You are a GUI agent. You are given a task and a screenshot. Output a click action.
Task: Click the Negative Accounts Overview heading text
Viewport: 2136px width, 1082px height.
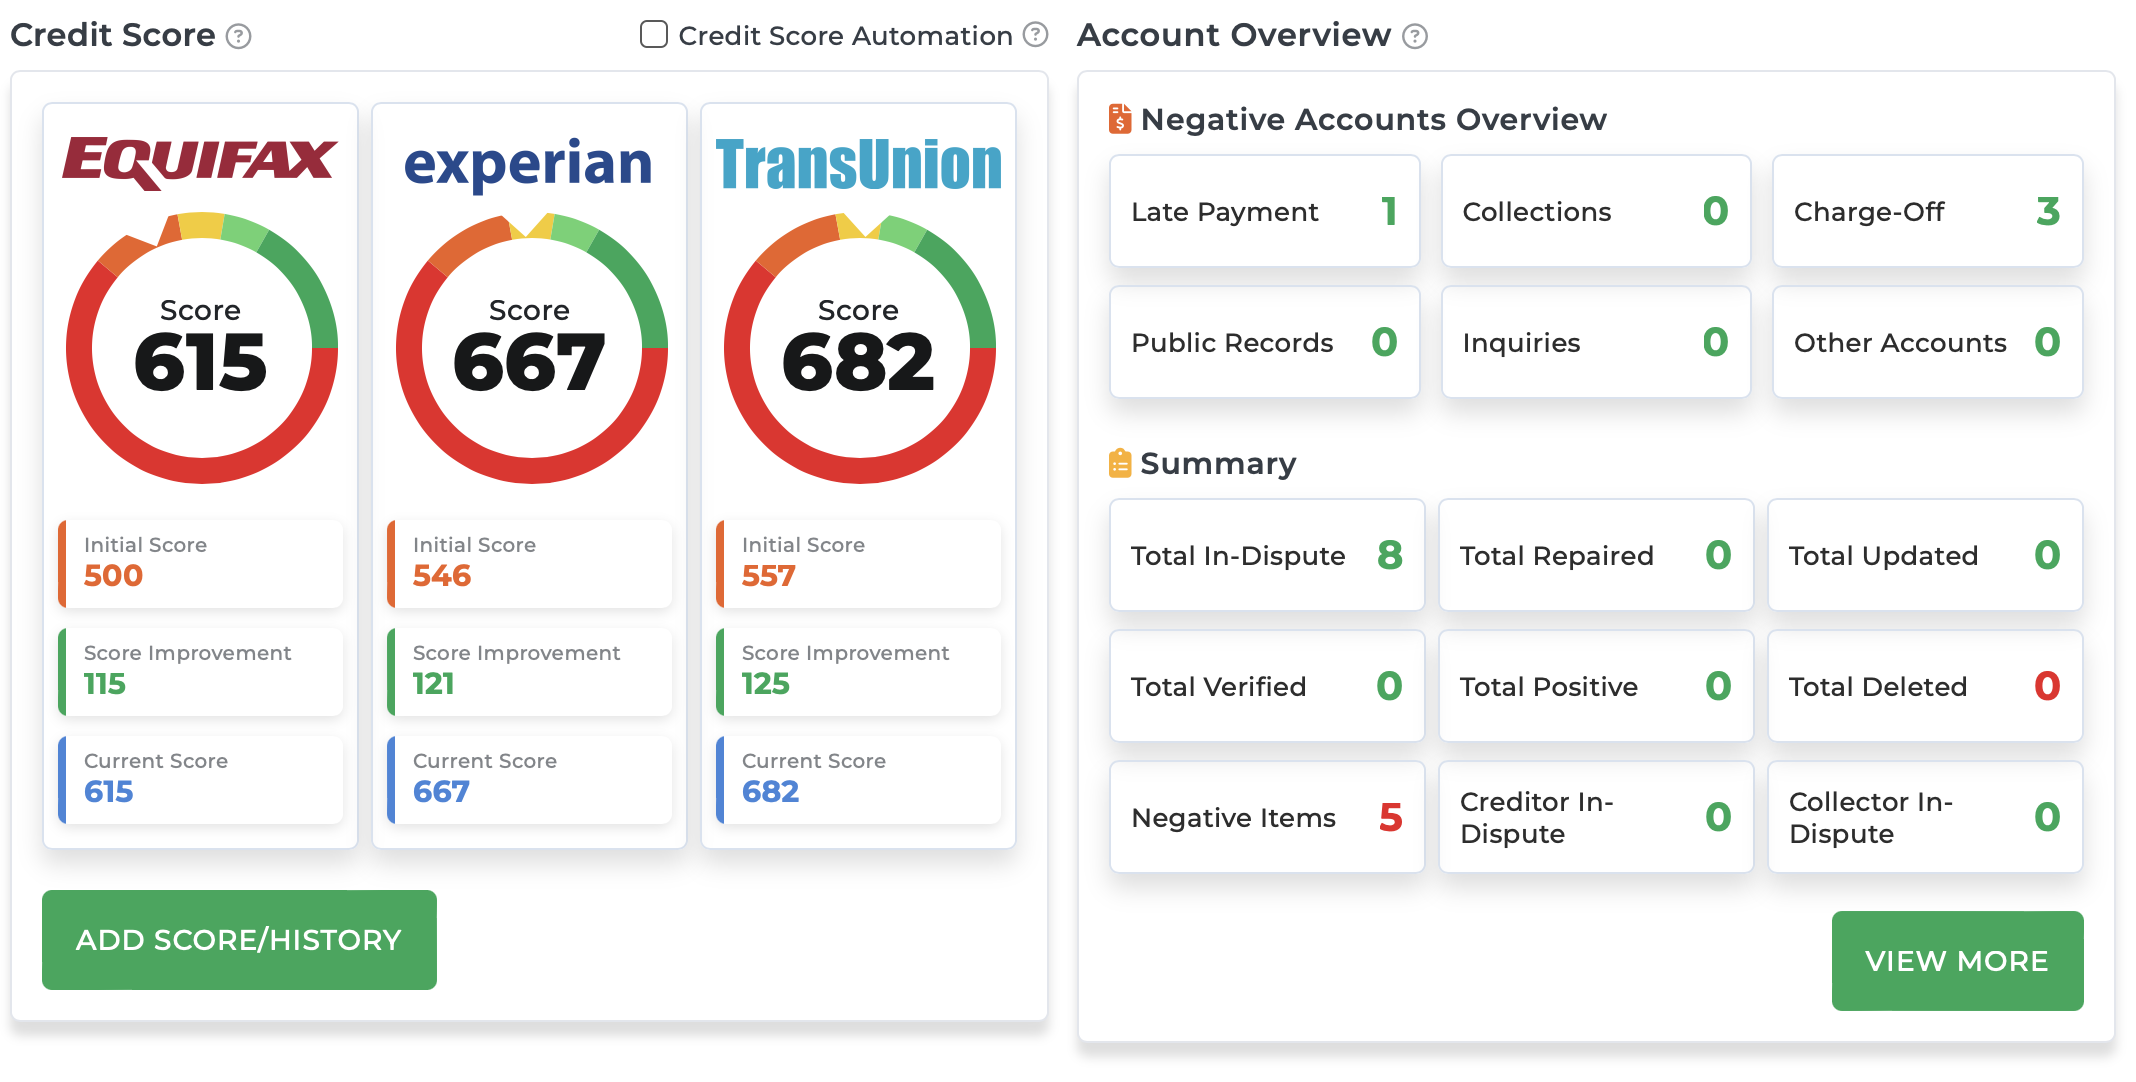pyautogui.click(x=1373, y=119)
